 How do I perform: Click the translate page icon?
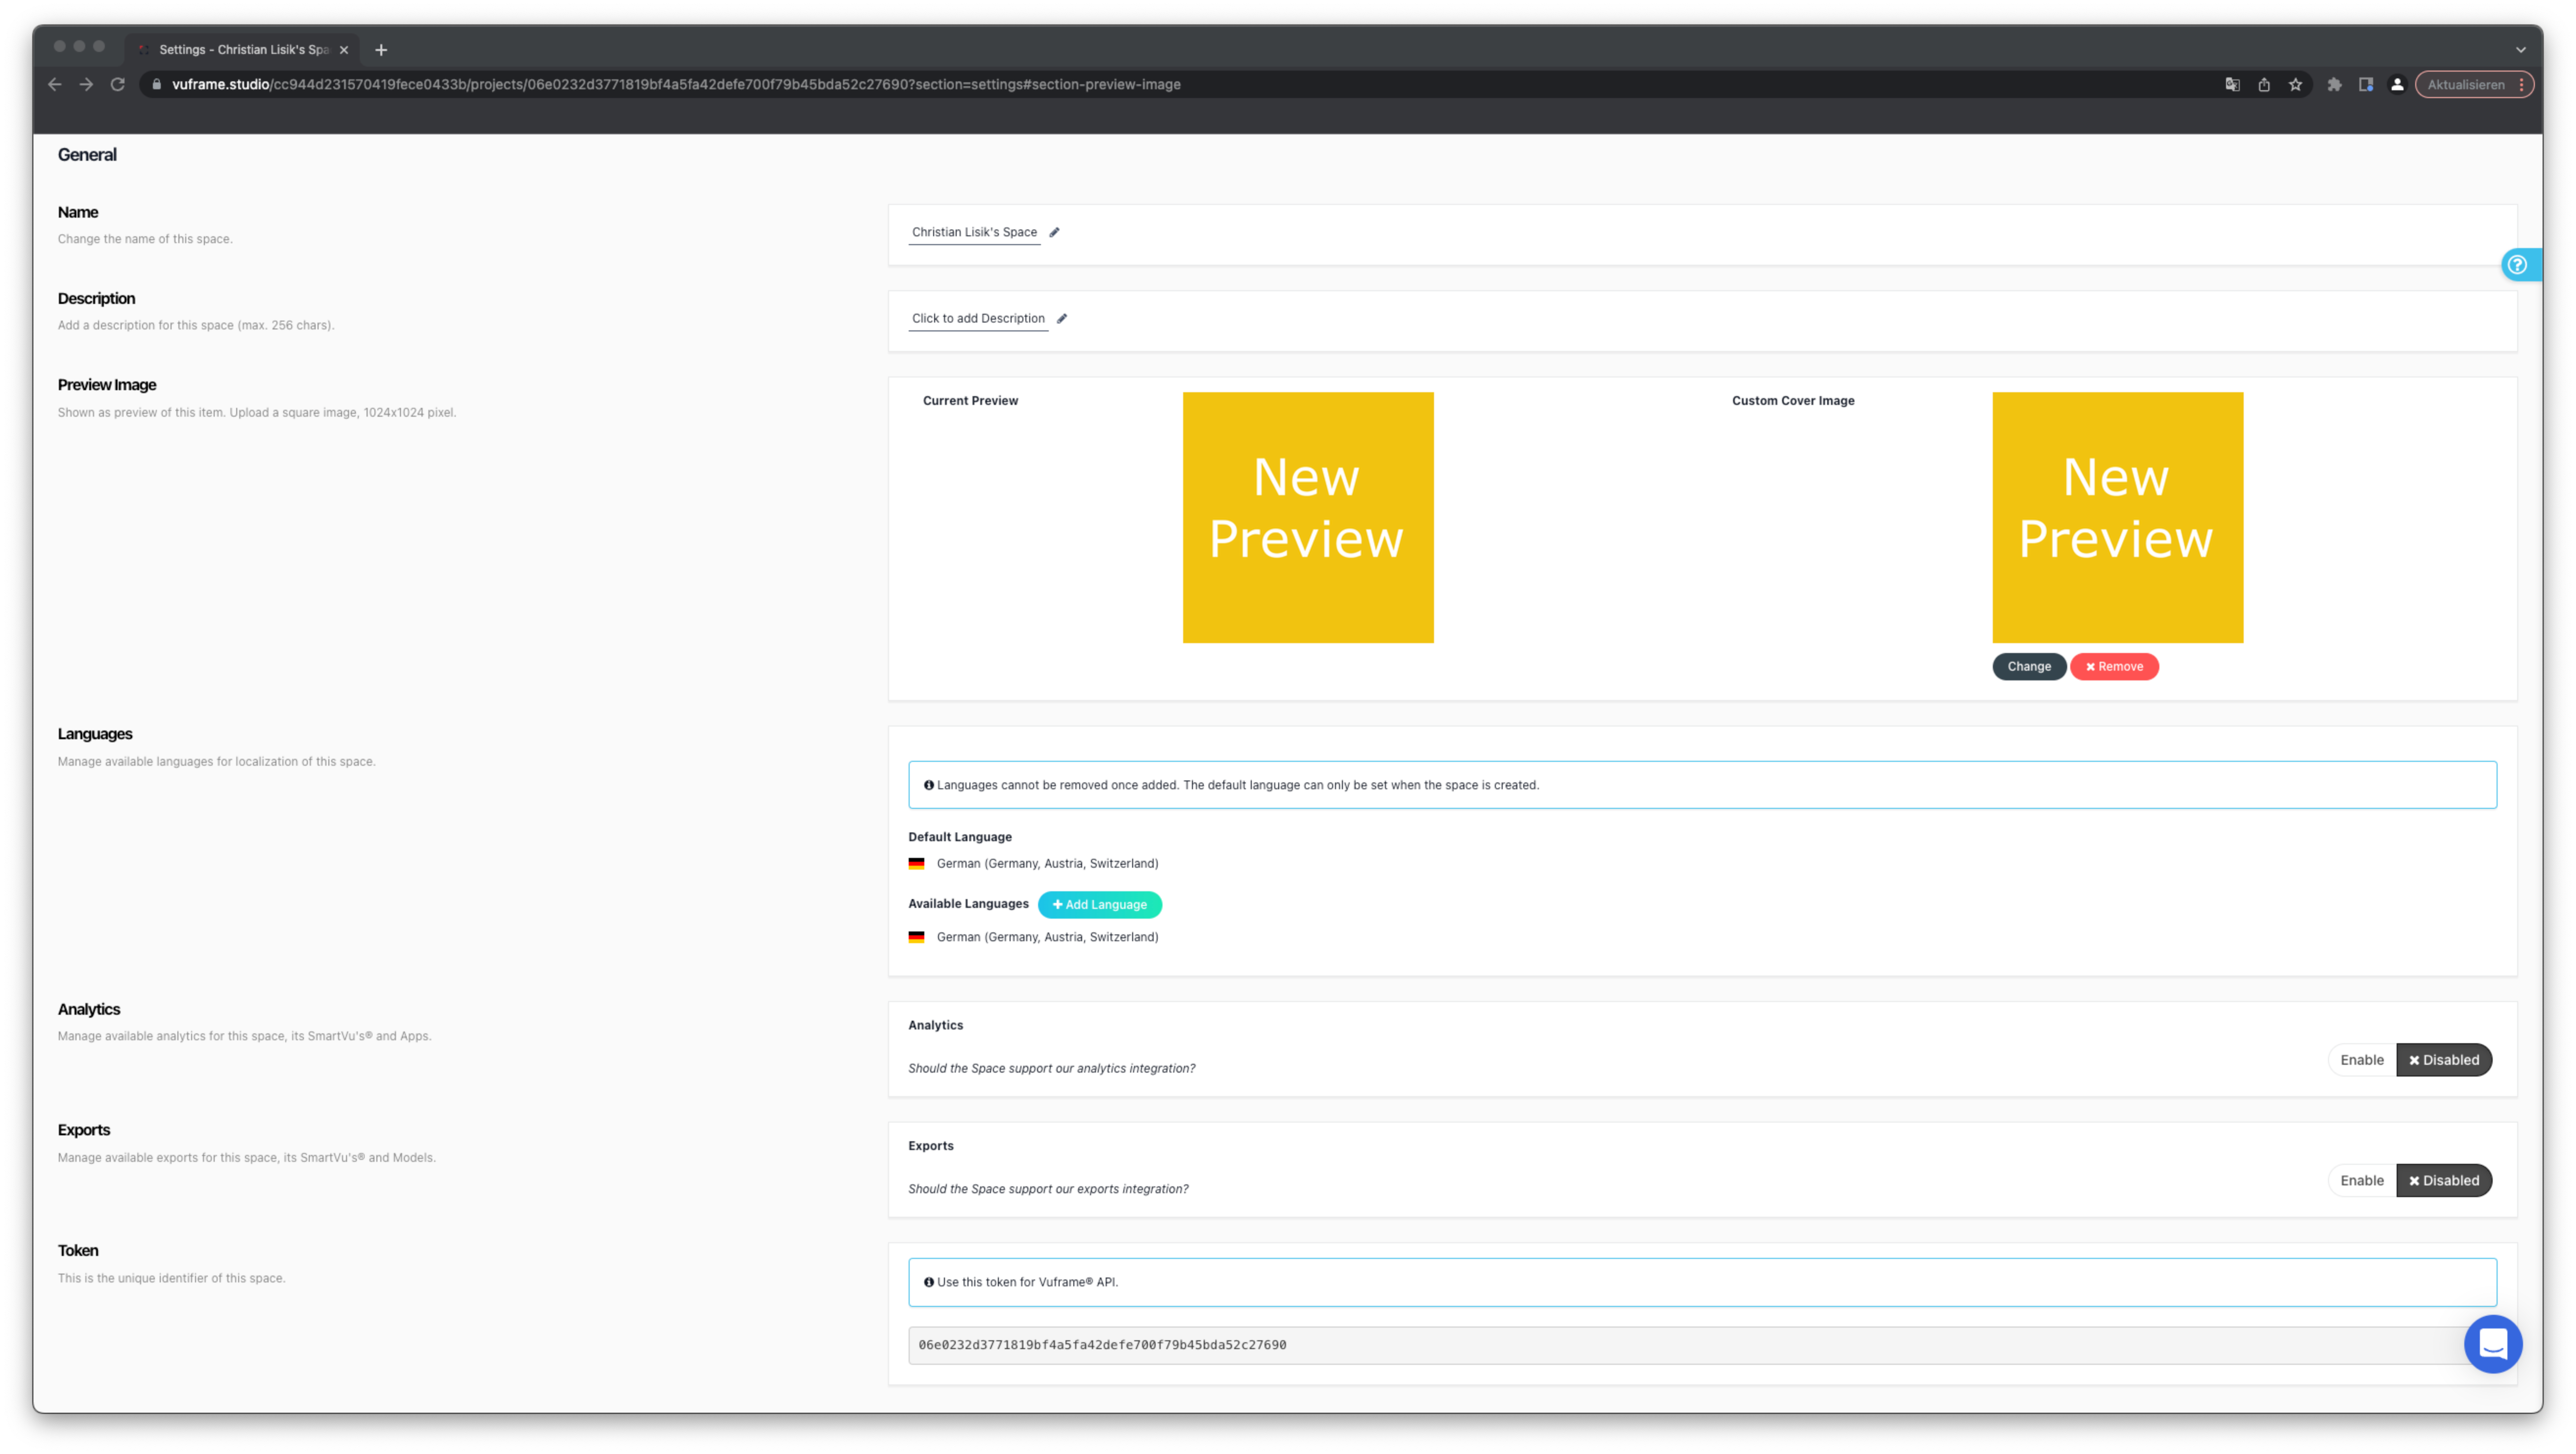pyautogui.click(x=2232, y=85)
